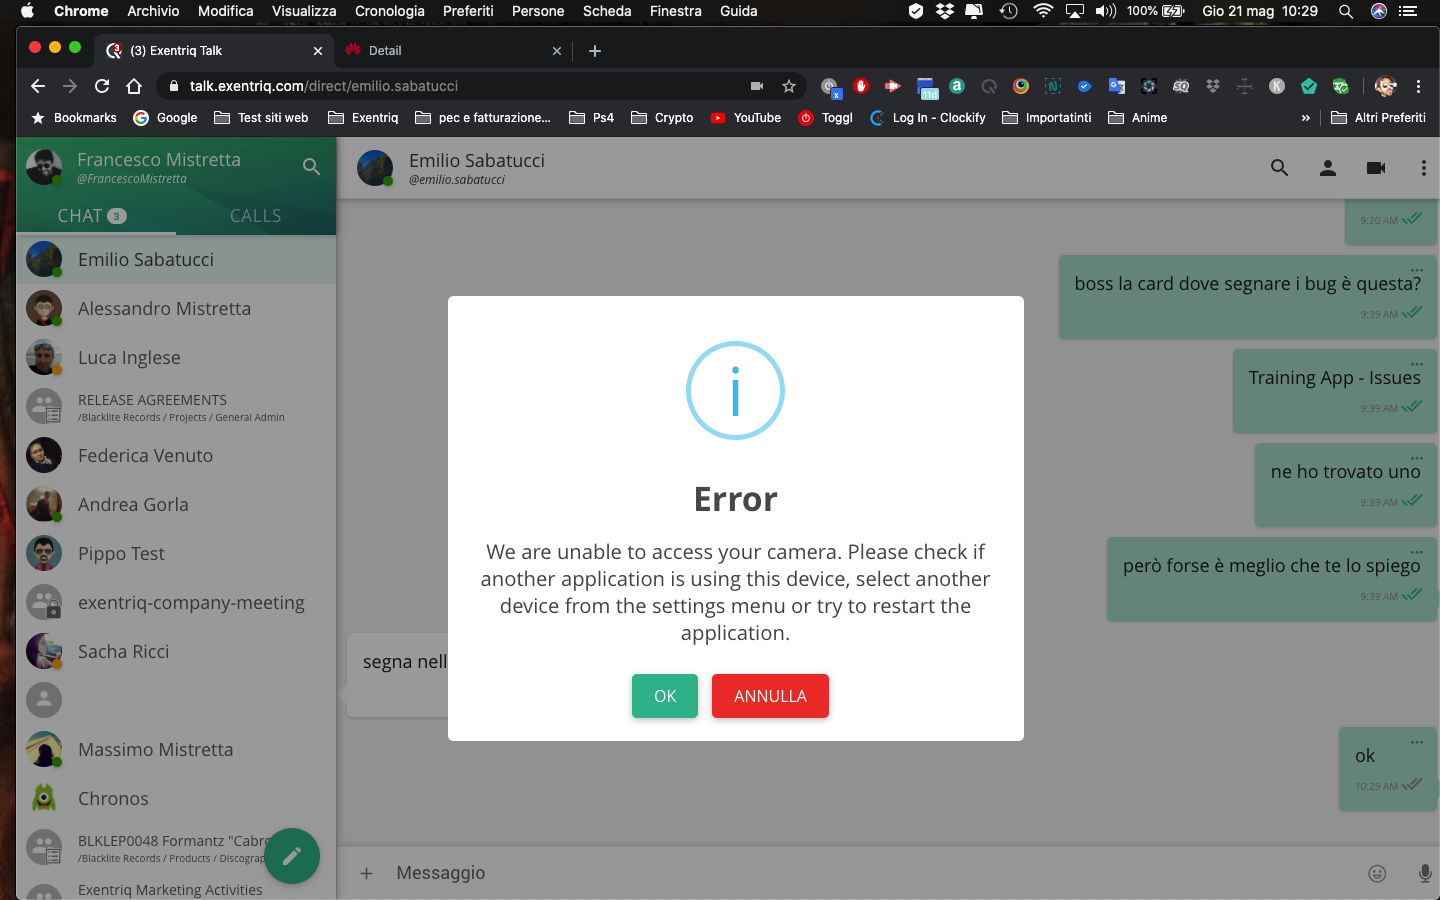Open the RELEASE AGREEMENTS group chat

coord(152,407)
